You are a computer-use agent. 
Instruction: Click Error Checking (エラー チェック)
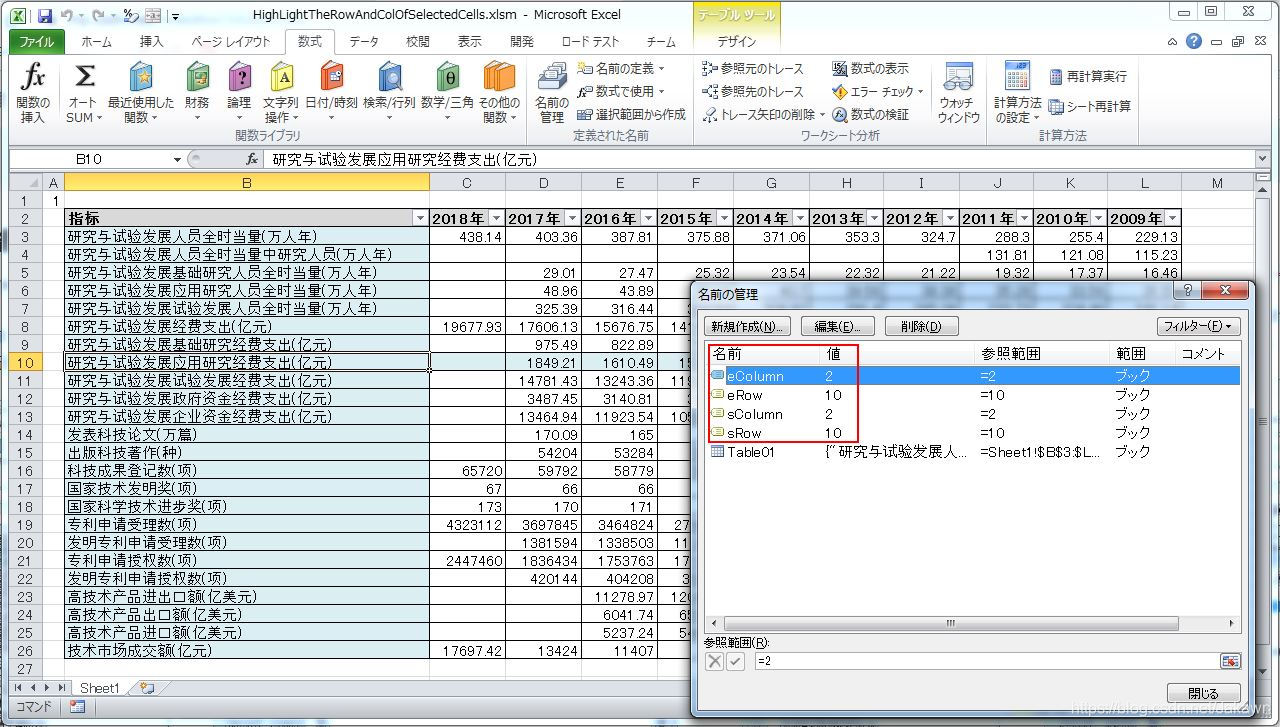click(x=878, y=91)
